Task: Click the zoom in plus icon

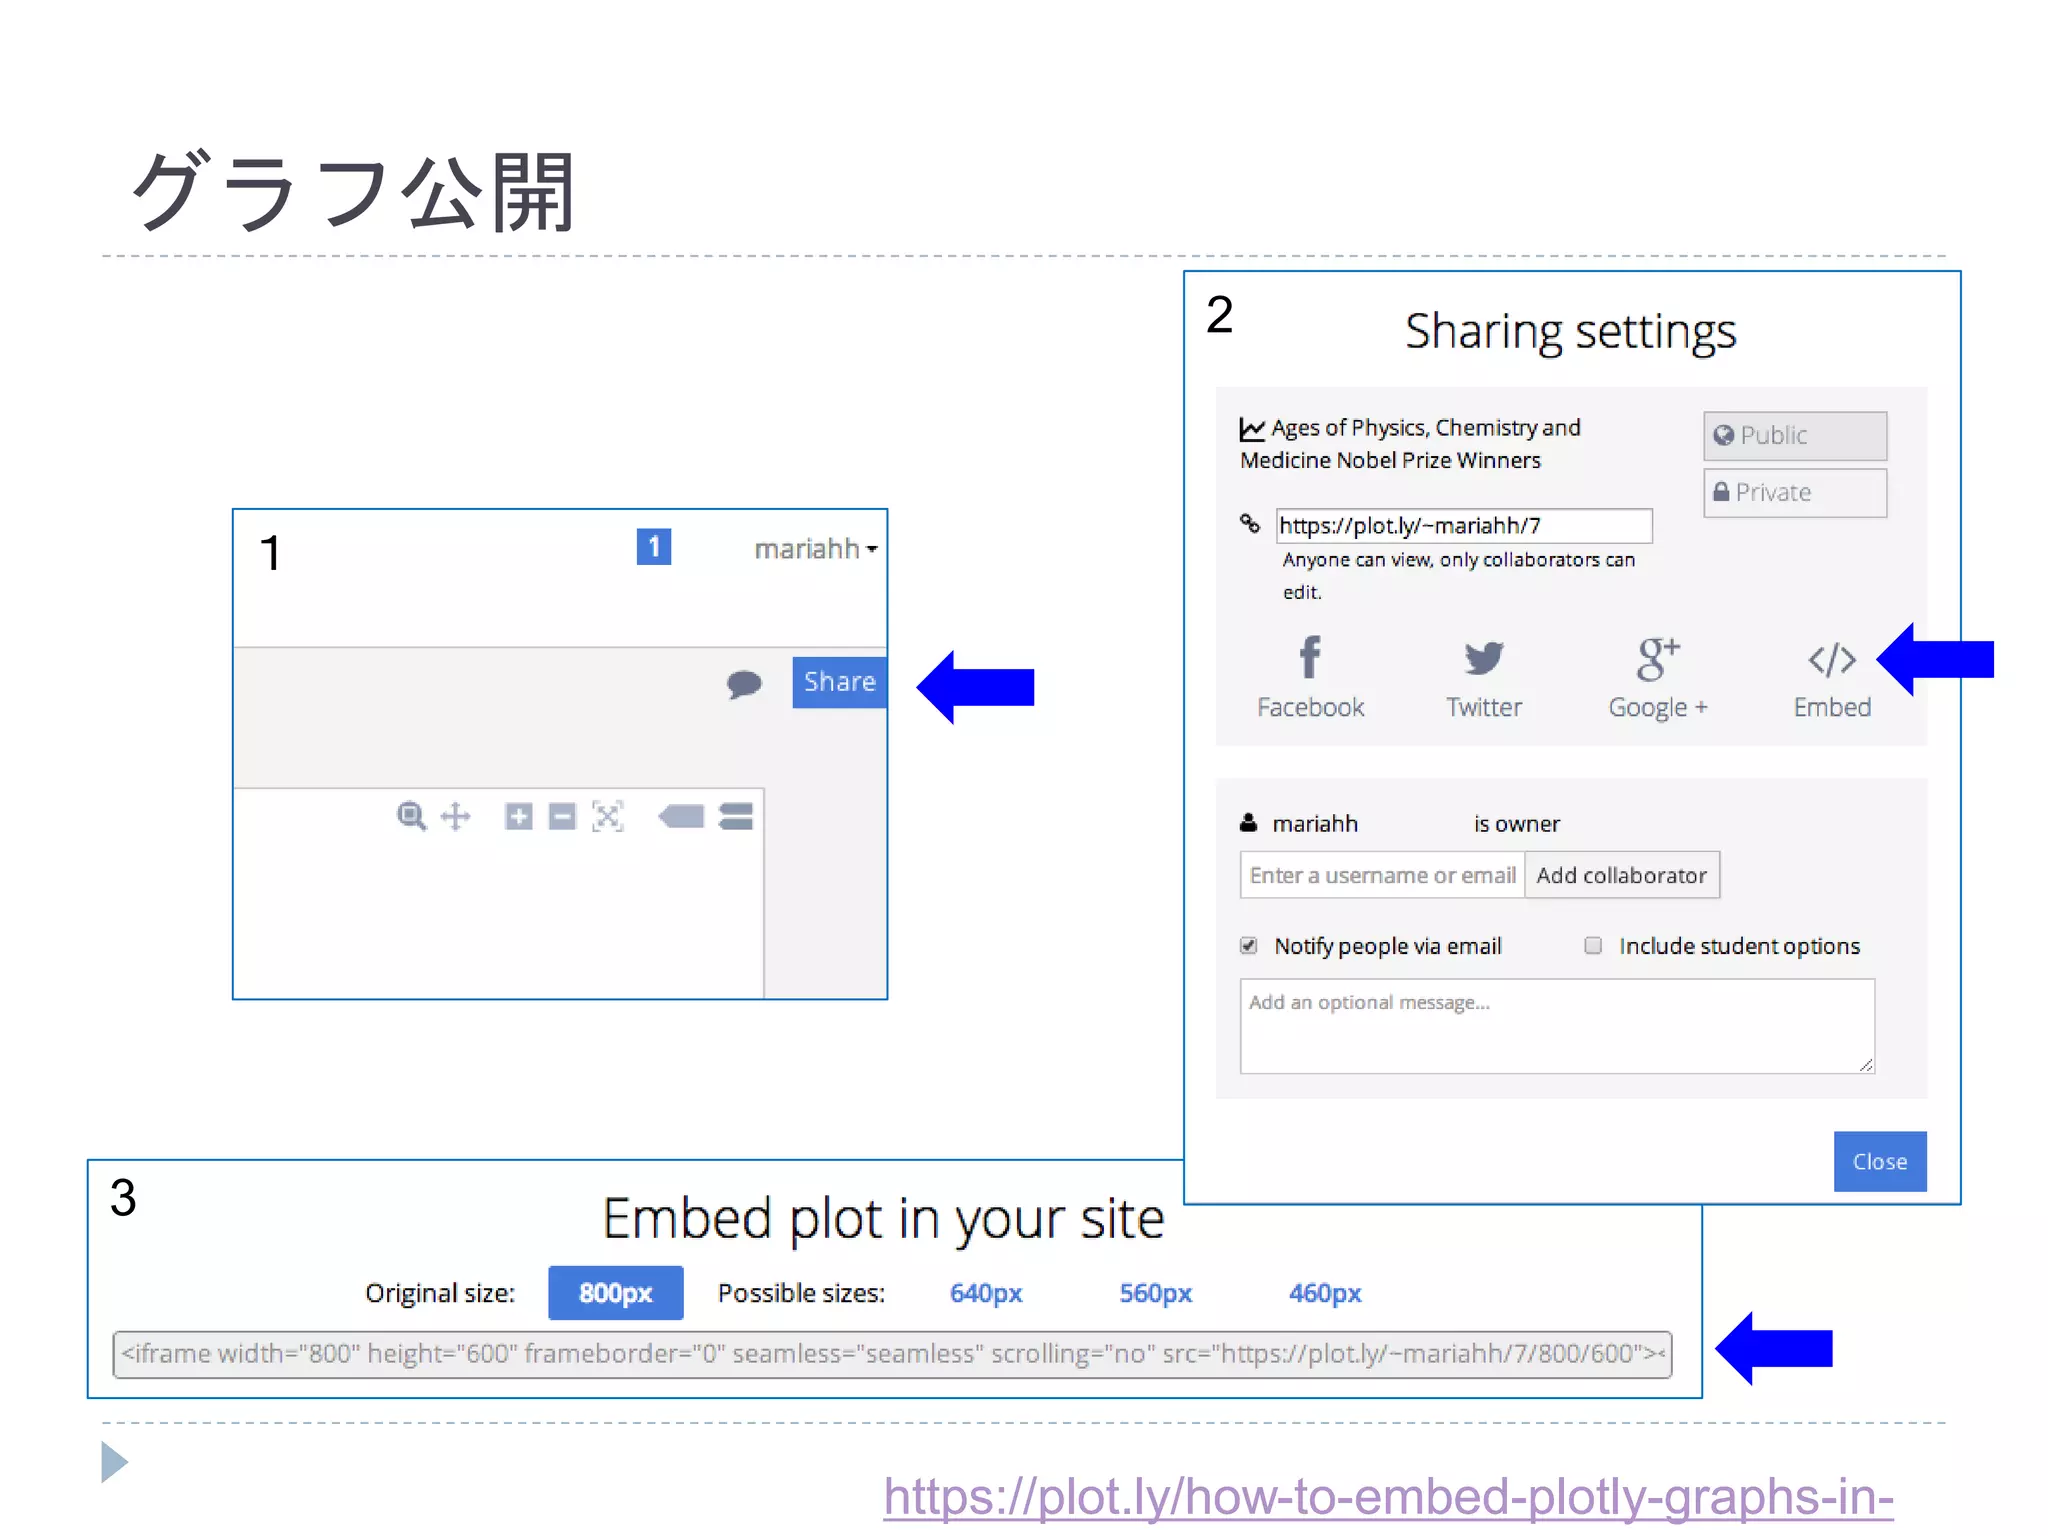Action: [x=518, y=816]
